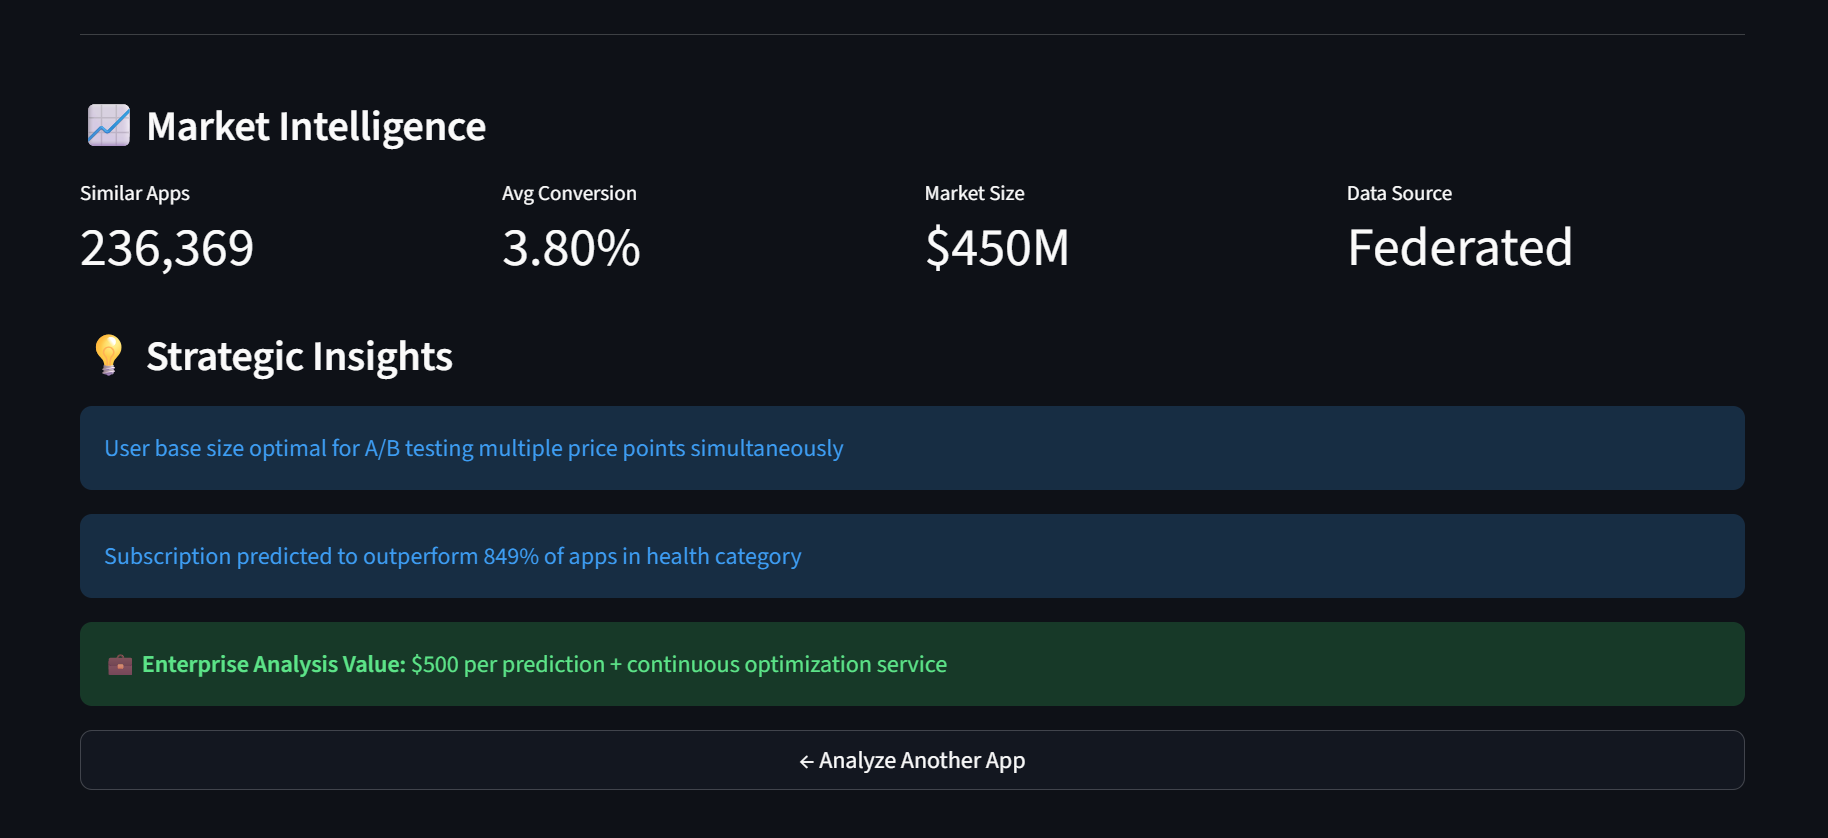The width and height of the screenshot is (1828, 838).
Task: Click the A/B testing price points insight
Action: point(474,448)
